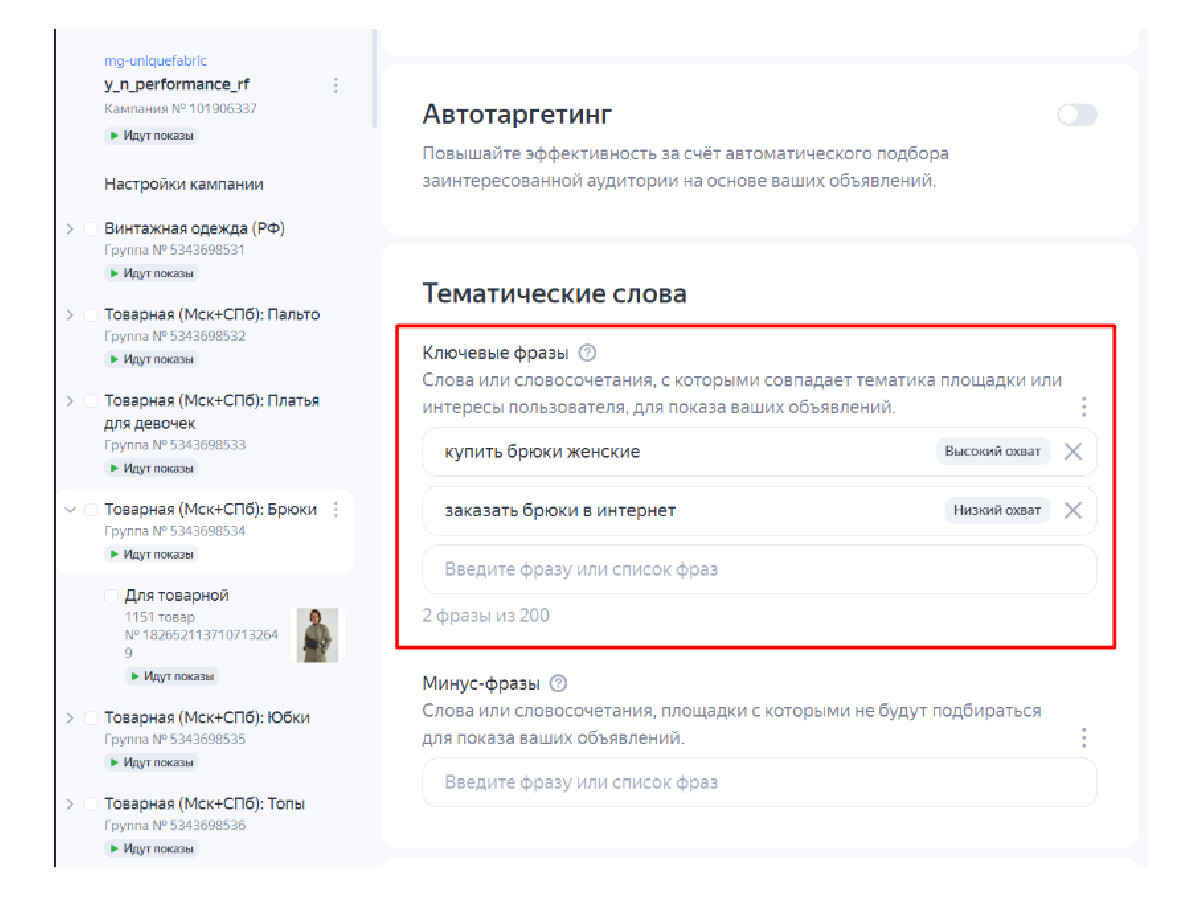
Task: Open help icon next to Ключевые фразы
Action: [x=587, y=353]
